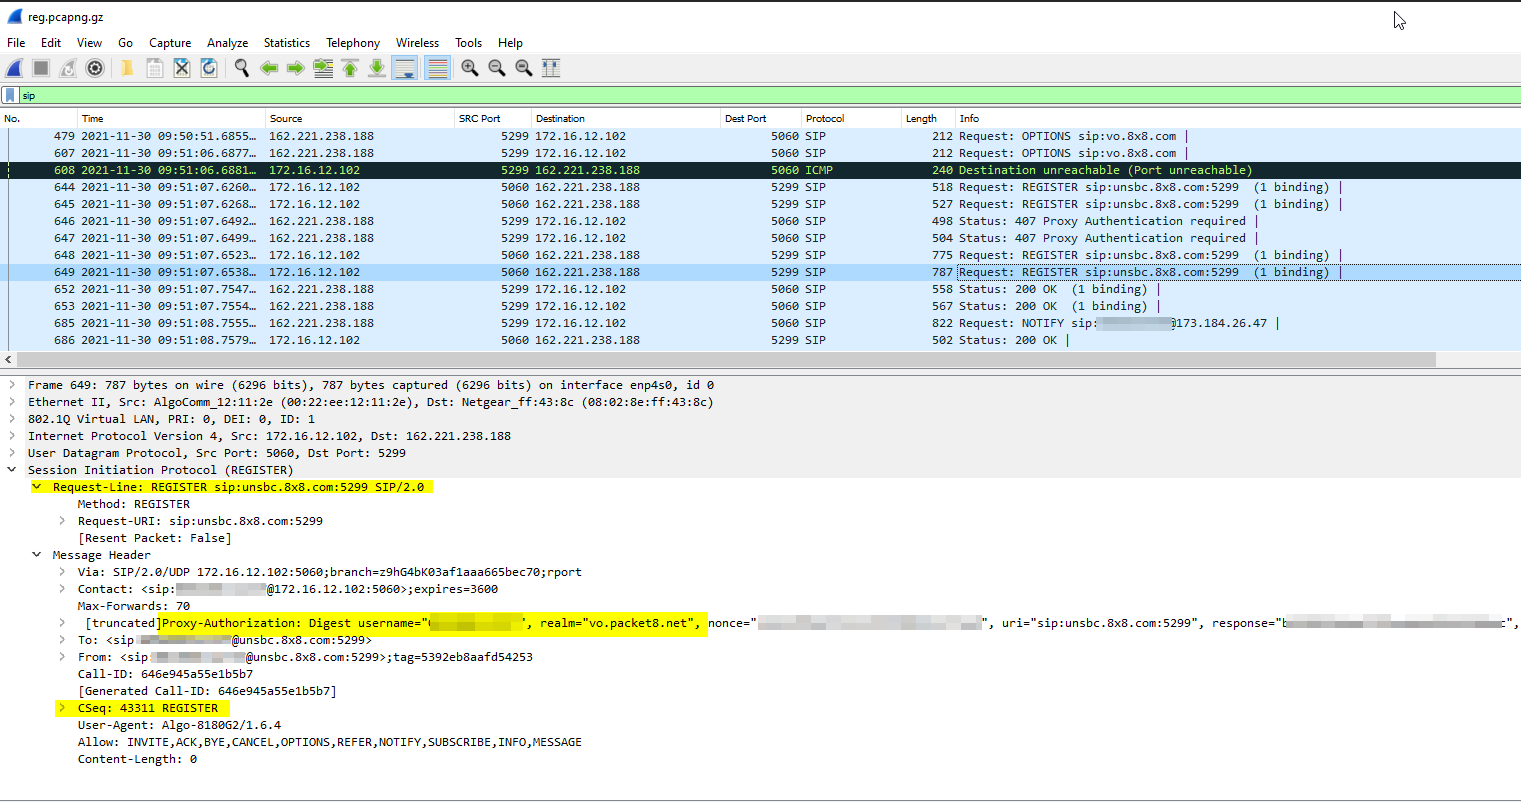Go to the first packet icon
This screenshot has width=1521, height=802.
point(350,68)
